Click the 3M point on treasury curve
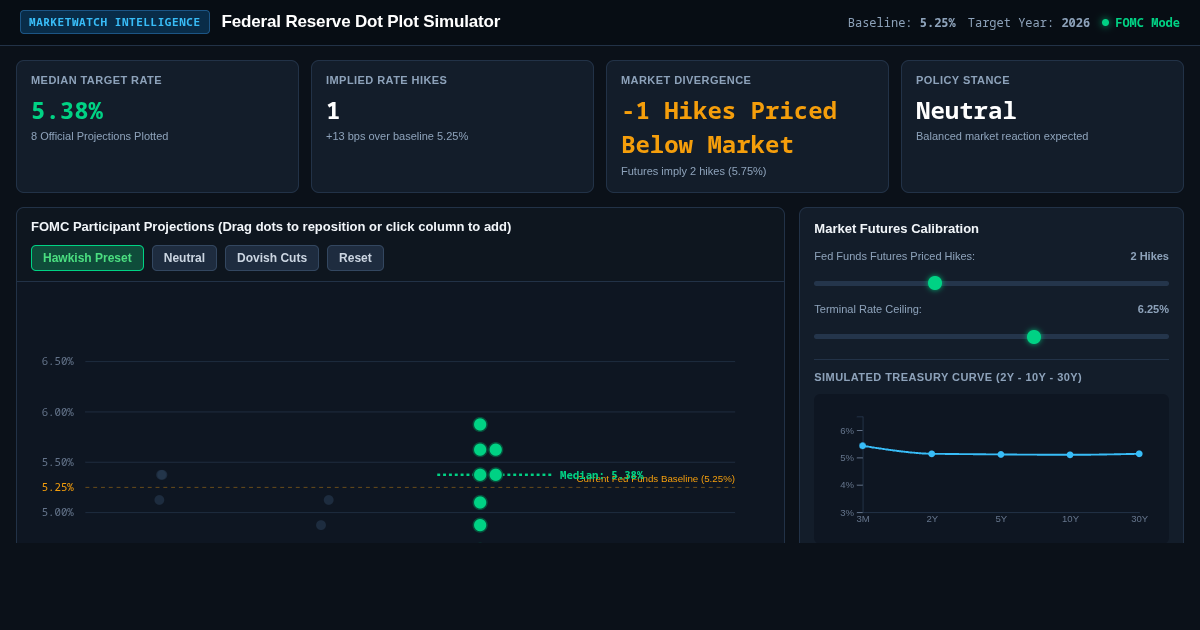1200x630 pixels. coord(863,446)
